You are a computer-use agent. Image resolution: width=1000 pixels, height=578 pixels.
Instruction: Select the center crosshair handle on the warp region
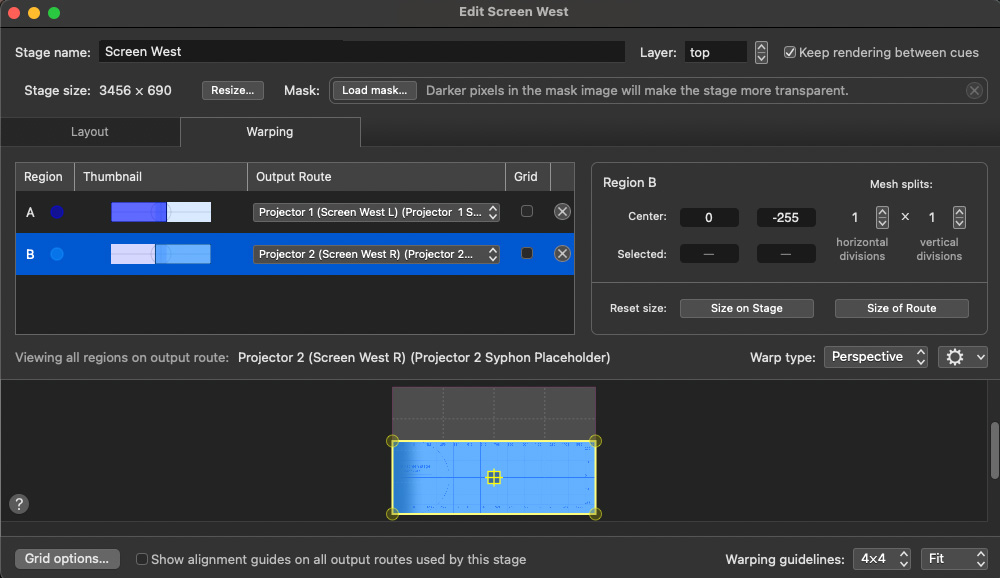[x=494, y=477]
